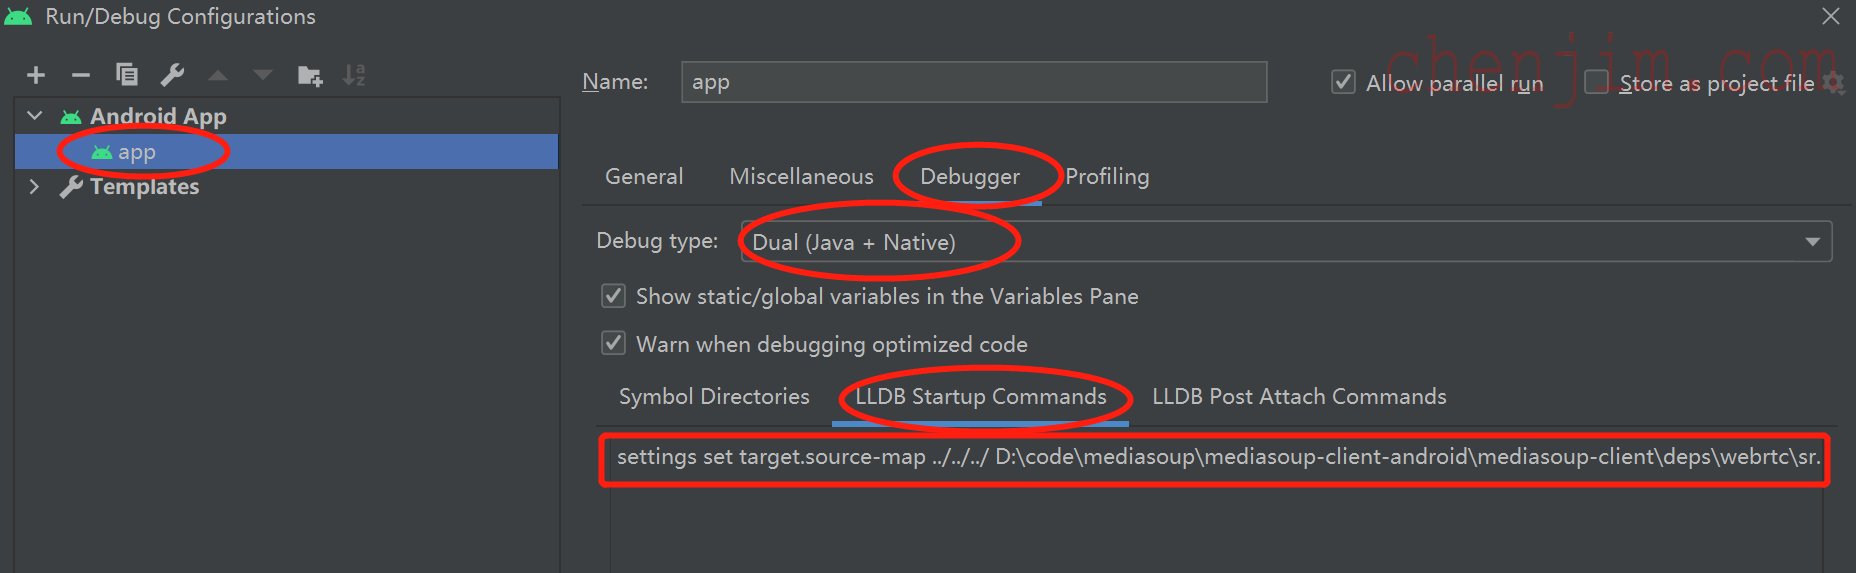Toggle Allow parallel run checkbox

tap(1344, 82)
